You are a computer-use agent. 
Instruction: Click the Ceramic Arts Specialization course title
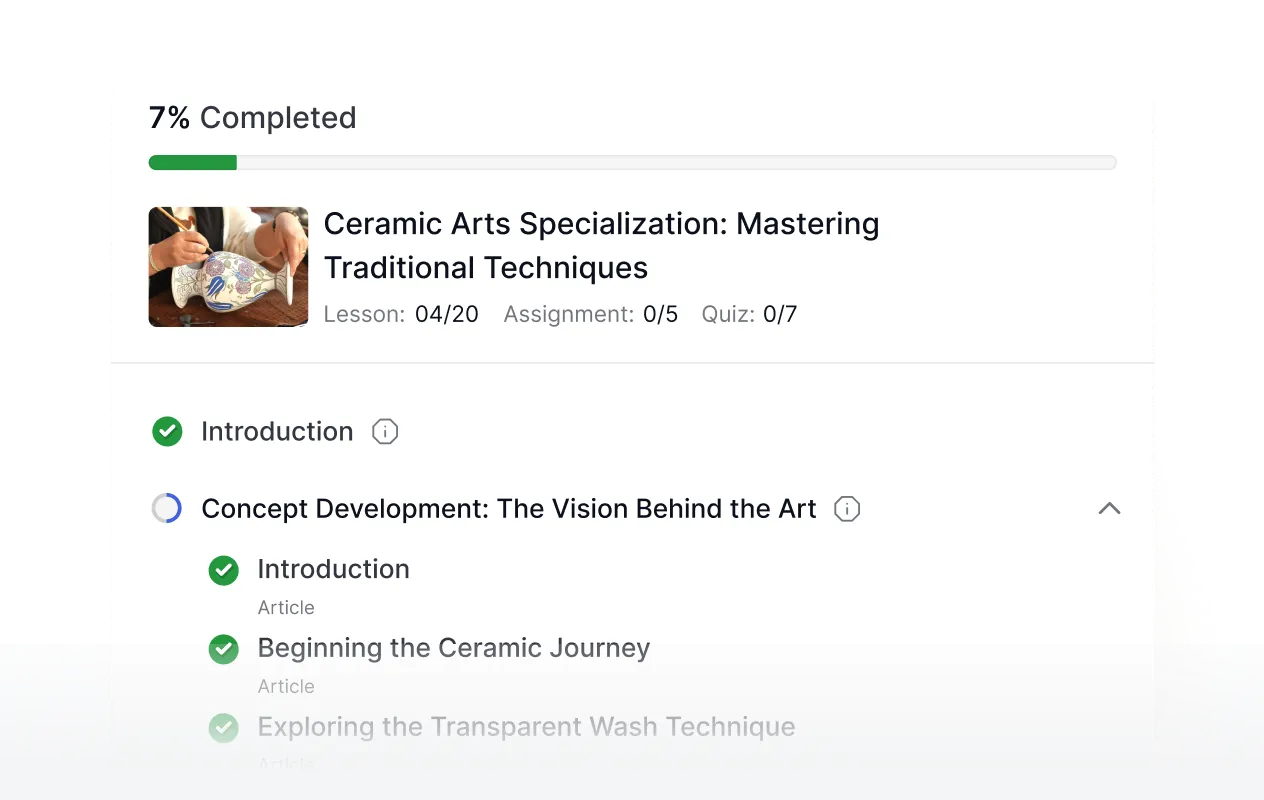(601, 246)
